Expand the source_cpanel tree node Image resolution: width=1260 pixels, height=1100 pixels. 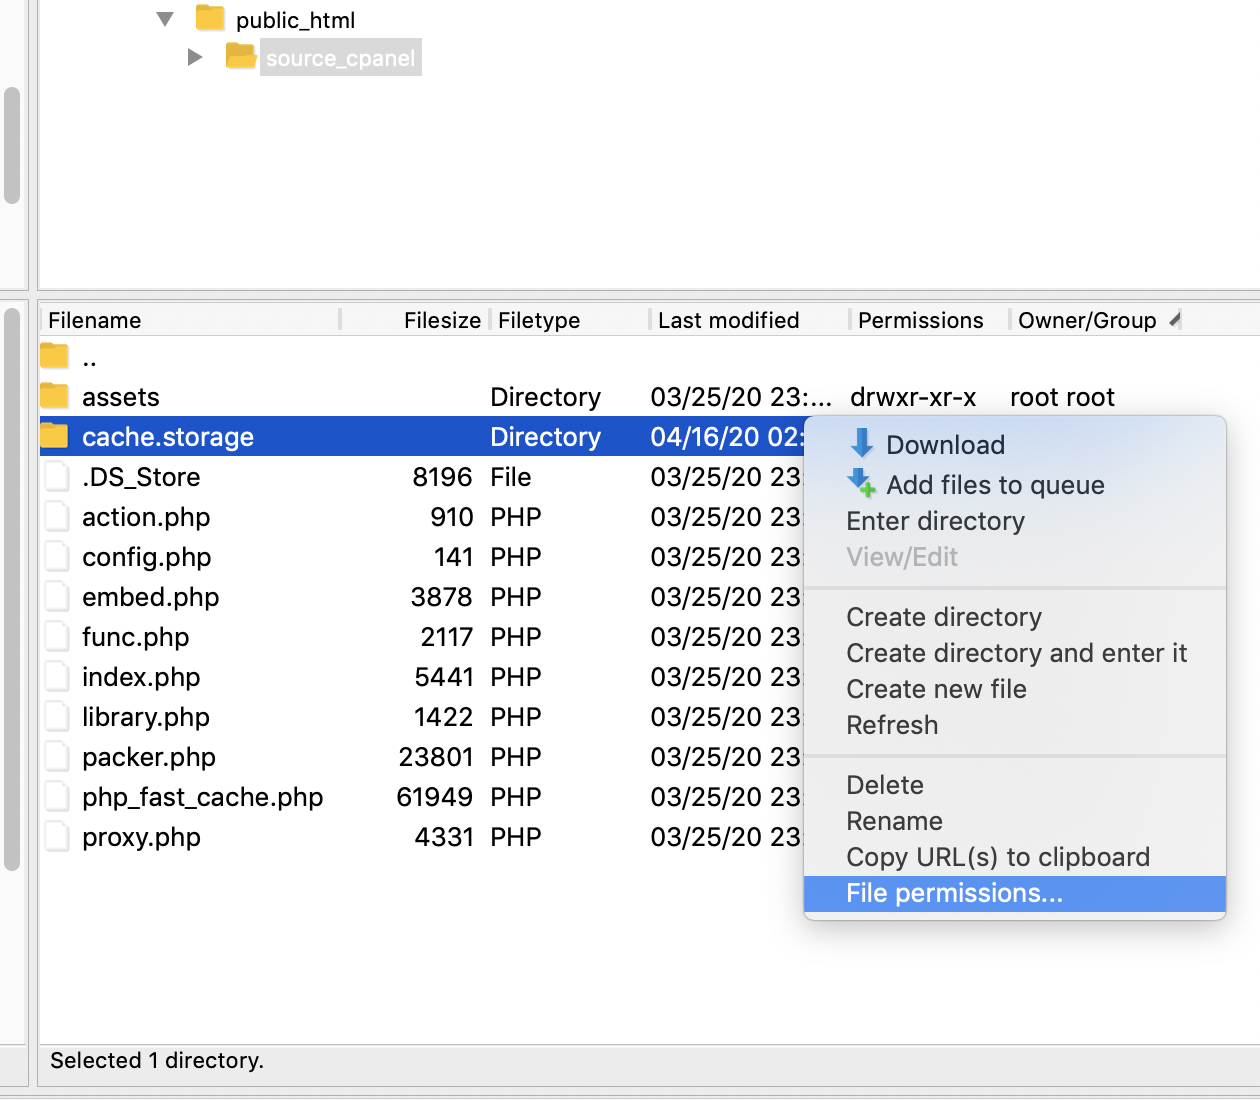[x=195, y=57]
